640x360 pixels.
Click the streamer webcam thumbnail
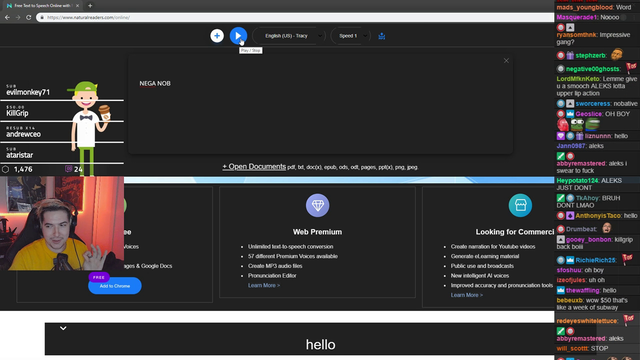click(x=62, y=223)
